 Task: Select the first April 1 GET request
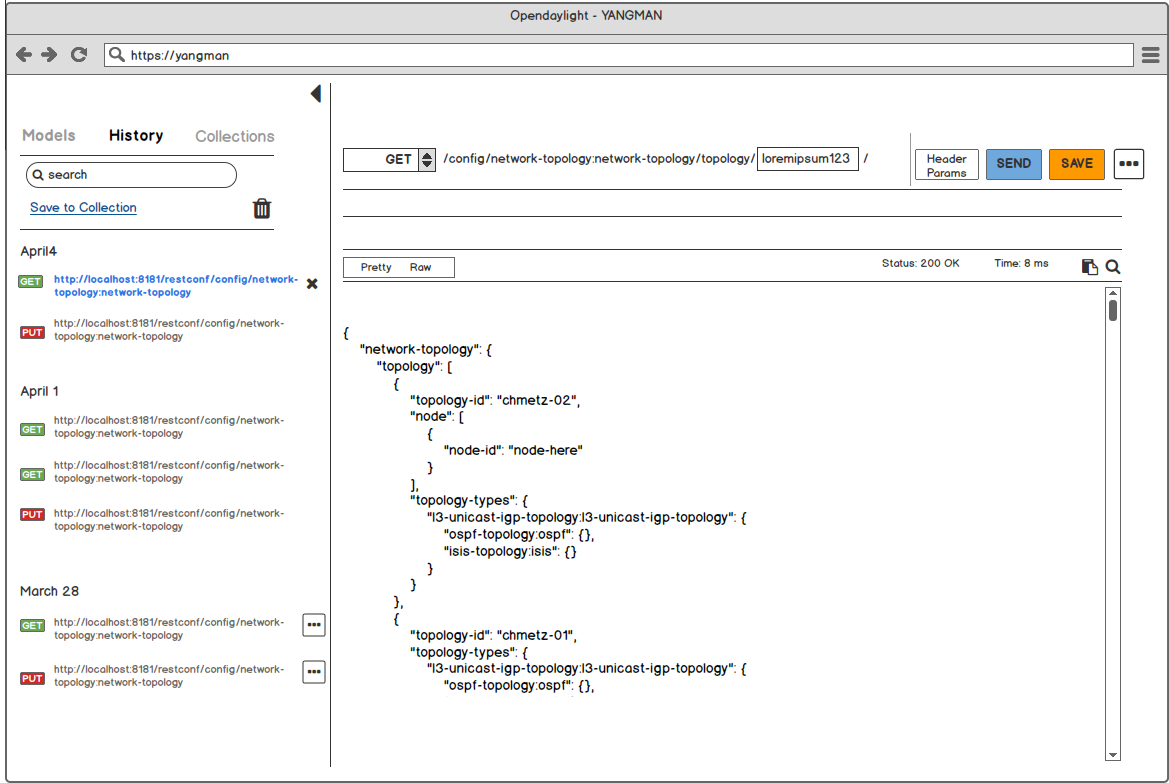[168, 427]
